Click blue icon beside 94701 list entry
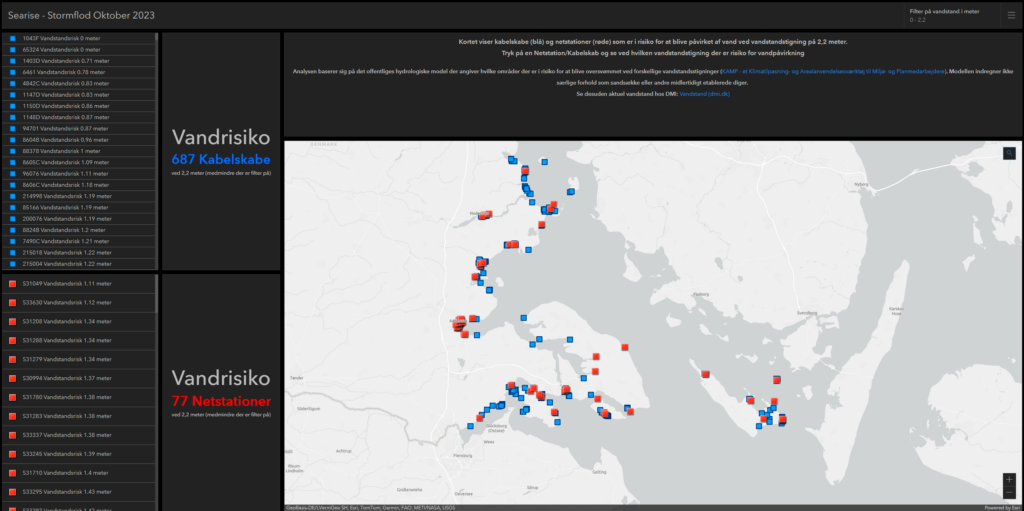This screenshot has width=1024, height=511. (12, 128)
